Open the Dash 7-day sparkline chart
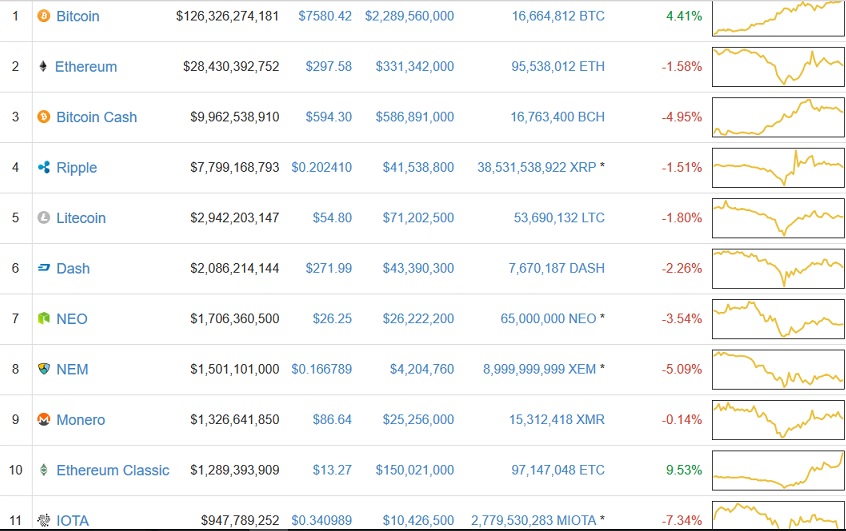This screenshot has width=846, height=531. (x=777, y=268)
